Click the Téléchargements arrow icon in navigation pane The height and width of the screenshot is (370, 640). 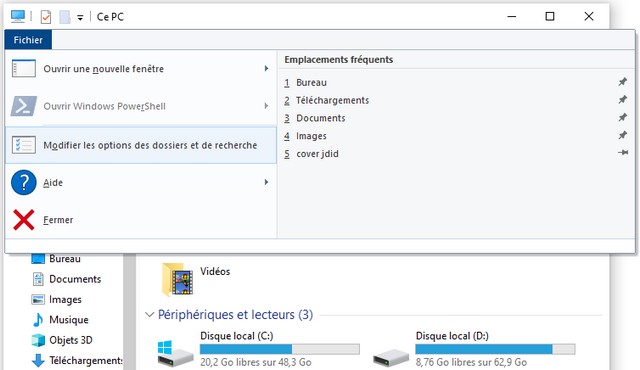[38, 361]
